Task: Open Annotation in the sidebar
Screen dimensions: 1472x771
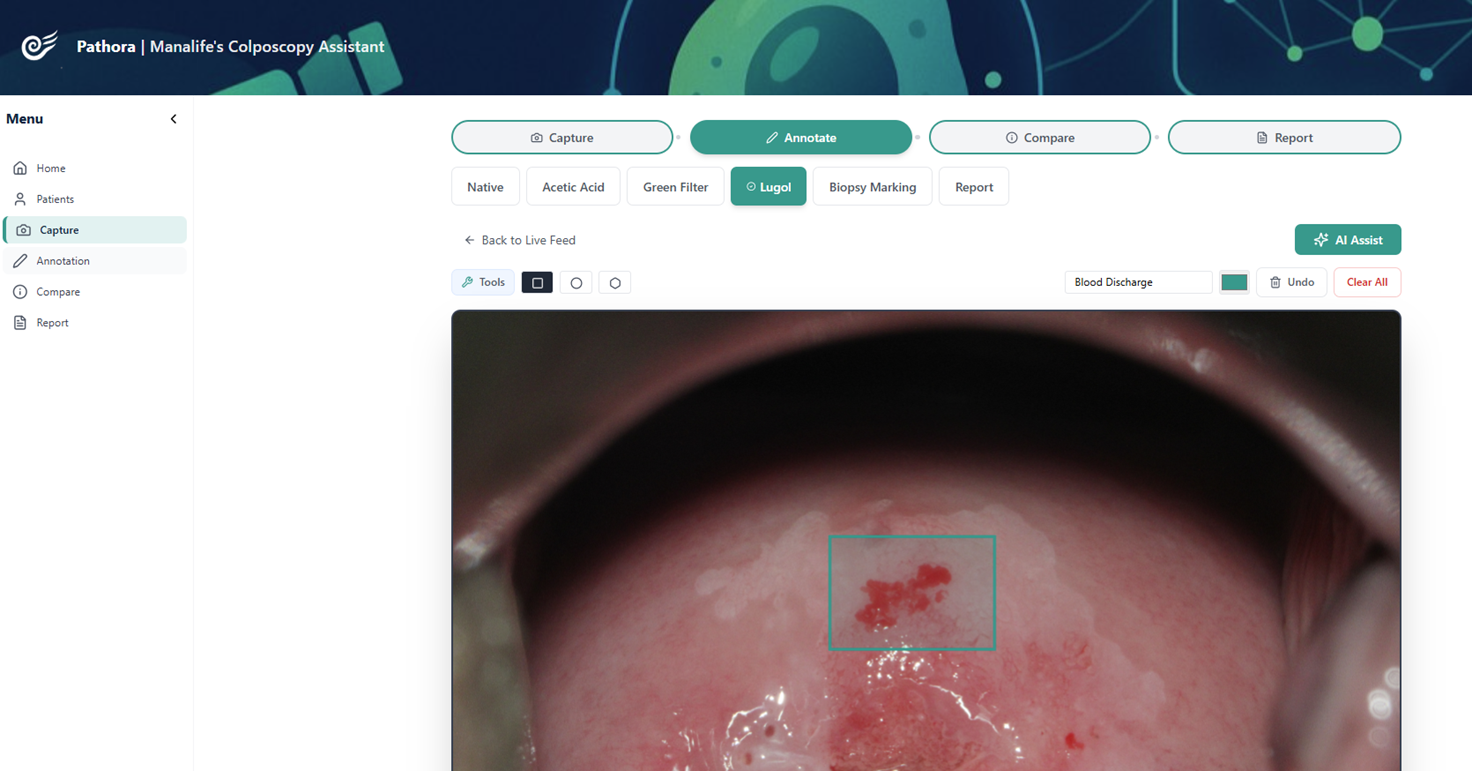Action: coord(94,261)
